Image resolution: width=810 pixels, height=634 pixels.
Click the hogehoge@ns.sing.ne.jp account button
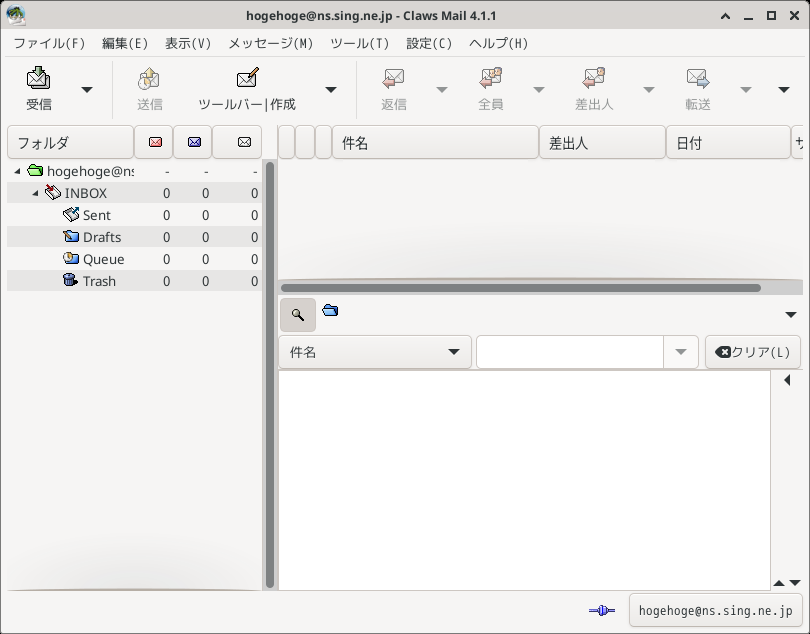[715, 611]
